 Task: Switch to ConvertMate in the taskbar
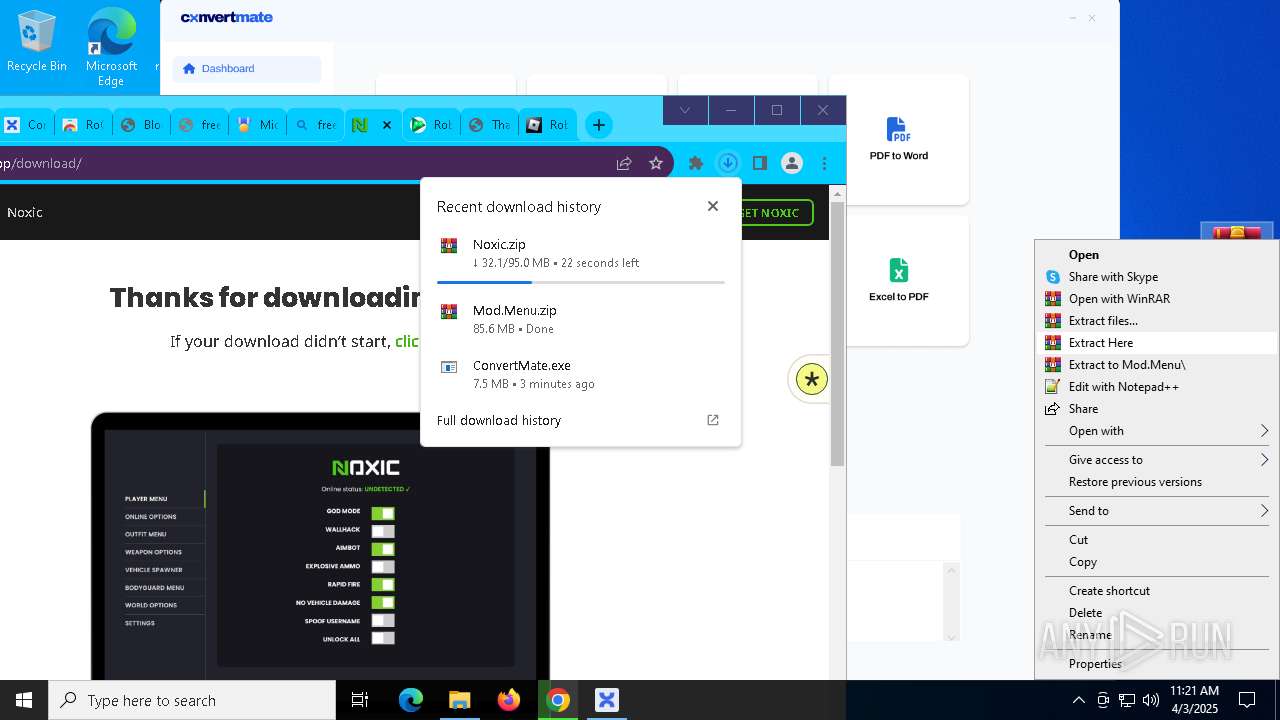(x=607, y=700)
